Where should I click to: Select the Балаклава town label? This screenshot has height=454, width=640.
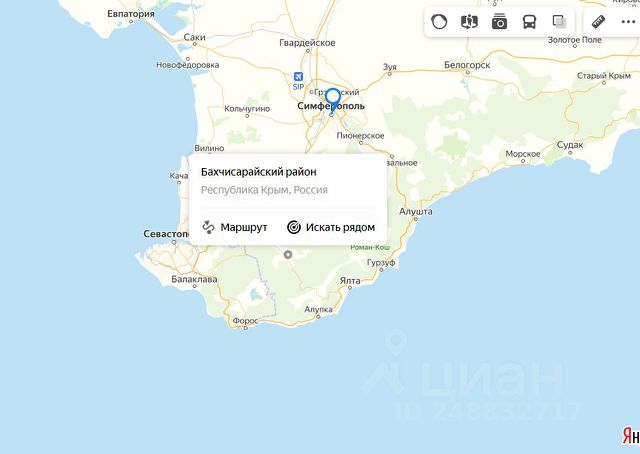click(x=194, y=280)
